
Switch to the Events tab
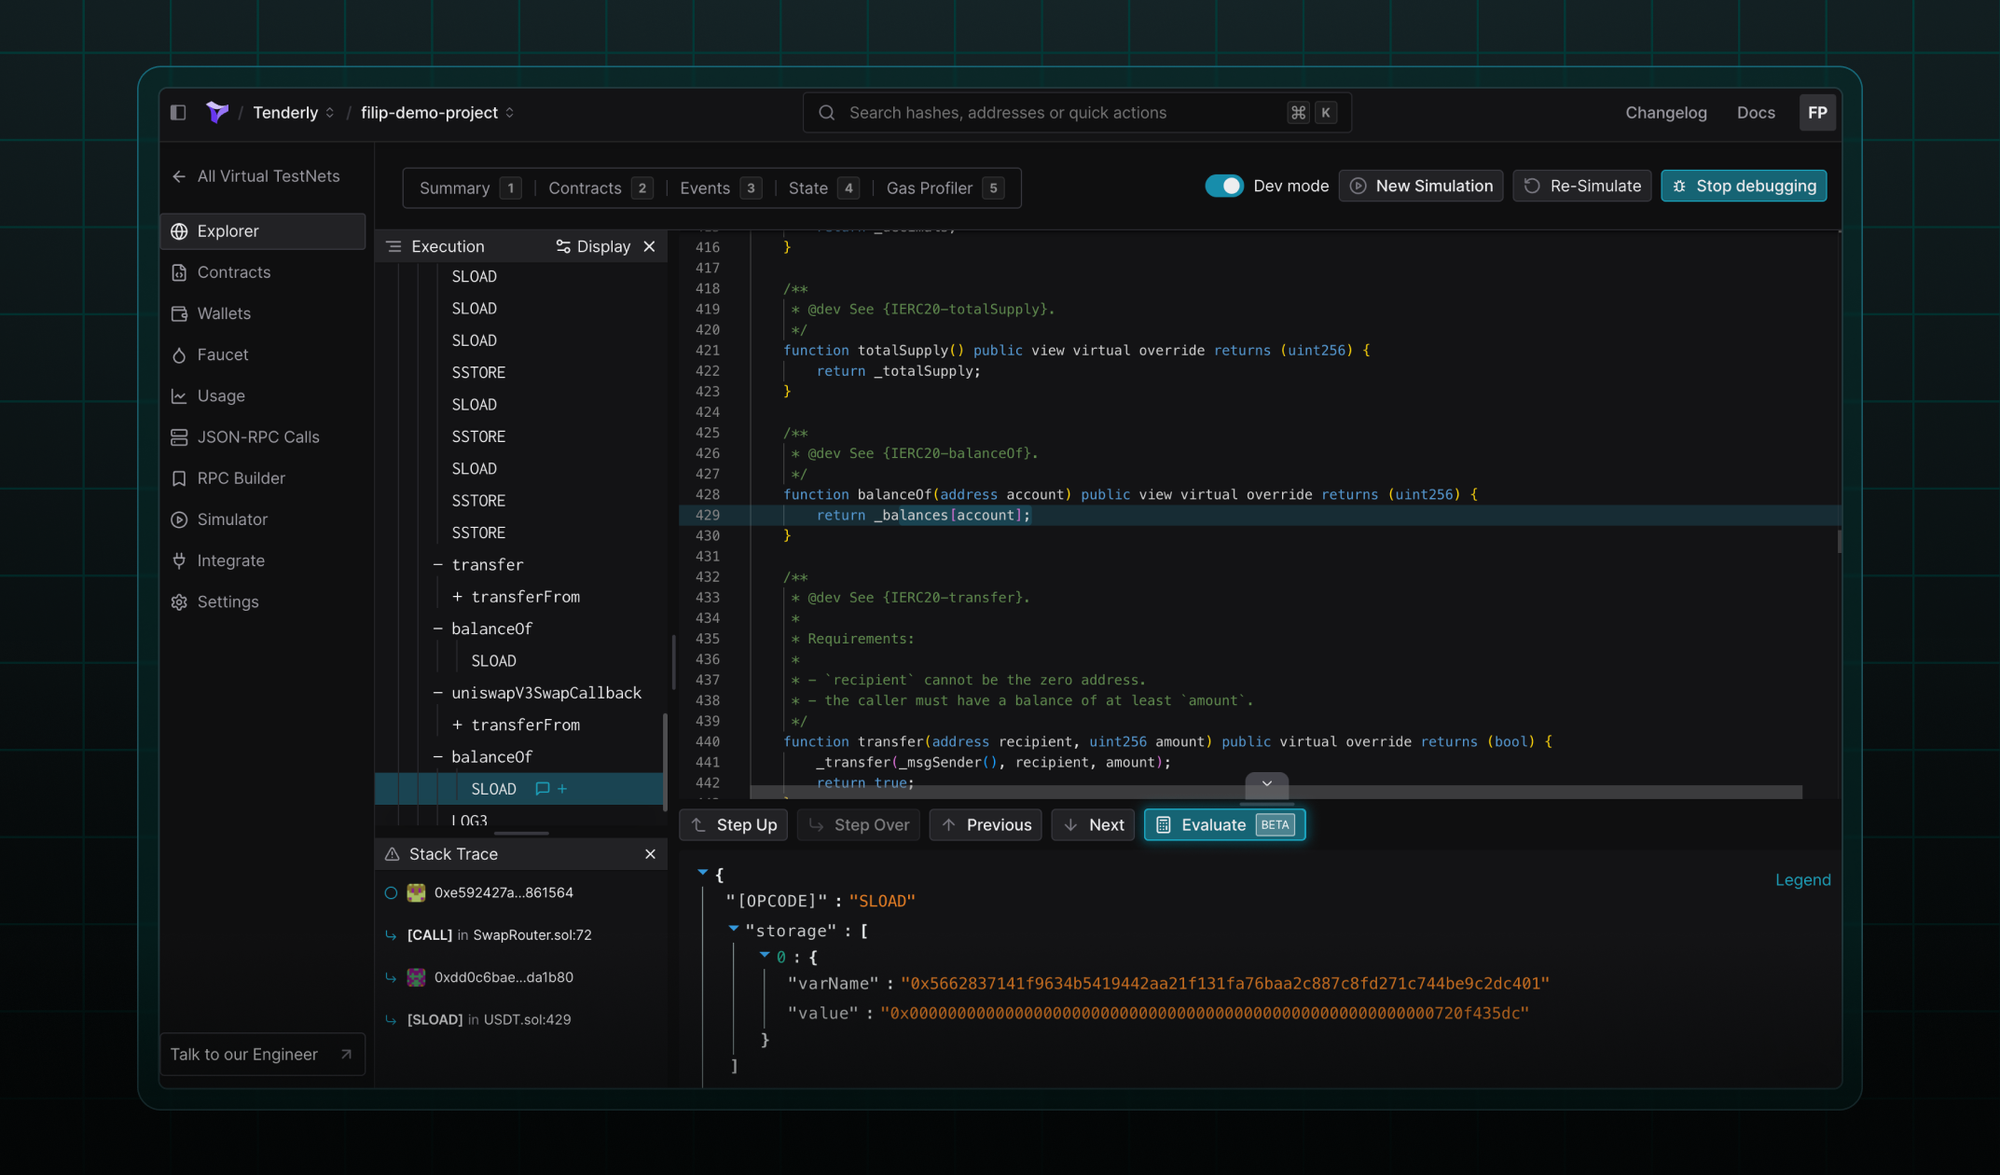705,188
